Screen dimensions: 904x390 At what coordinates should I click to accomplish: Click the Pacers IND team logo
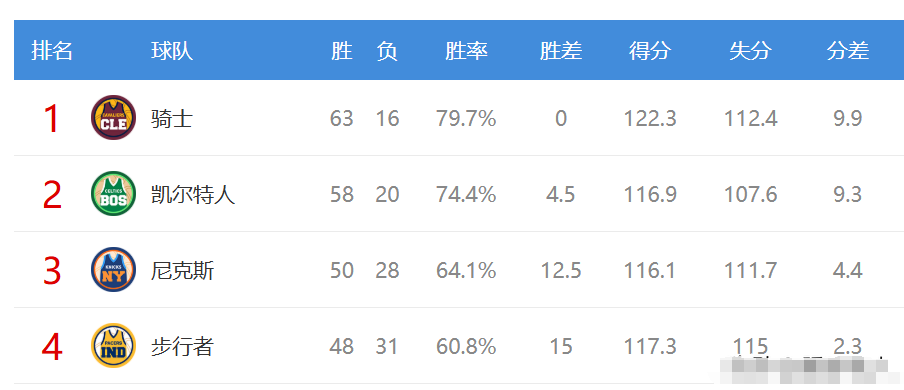[x=114, y=346]
